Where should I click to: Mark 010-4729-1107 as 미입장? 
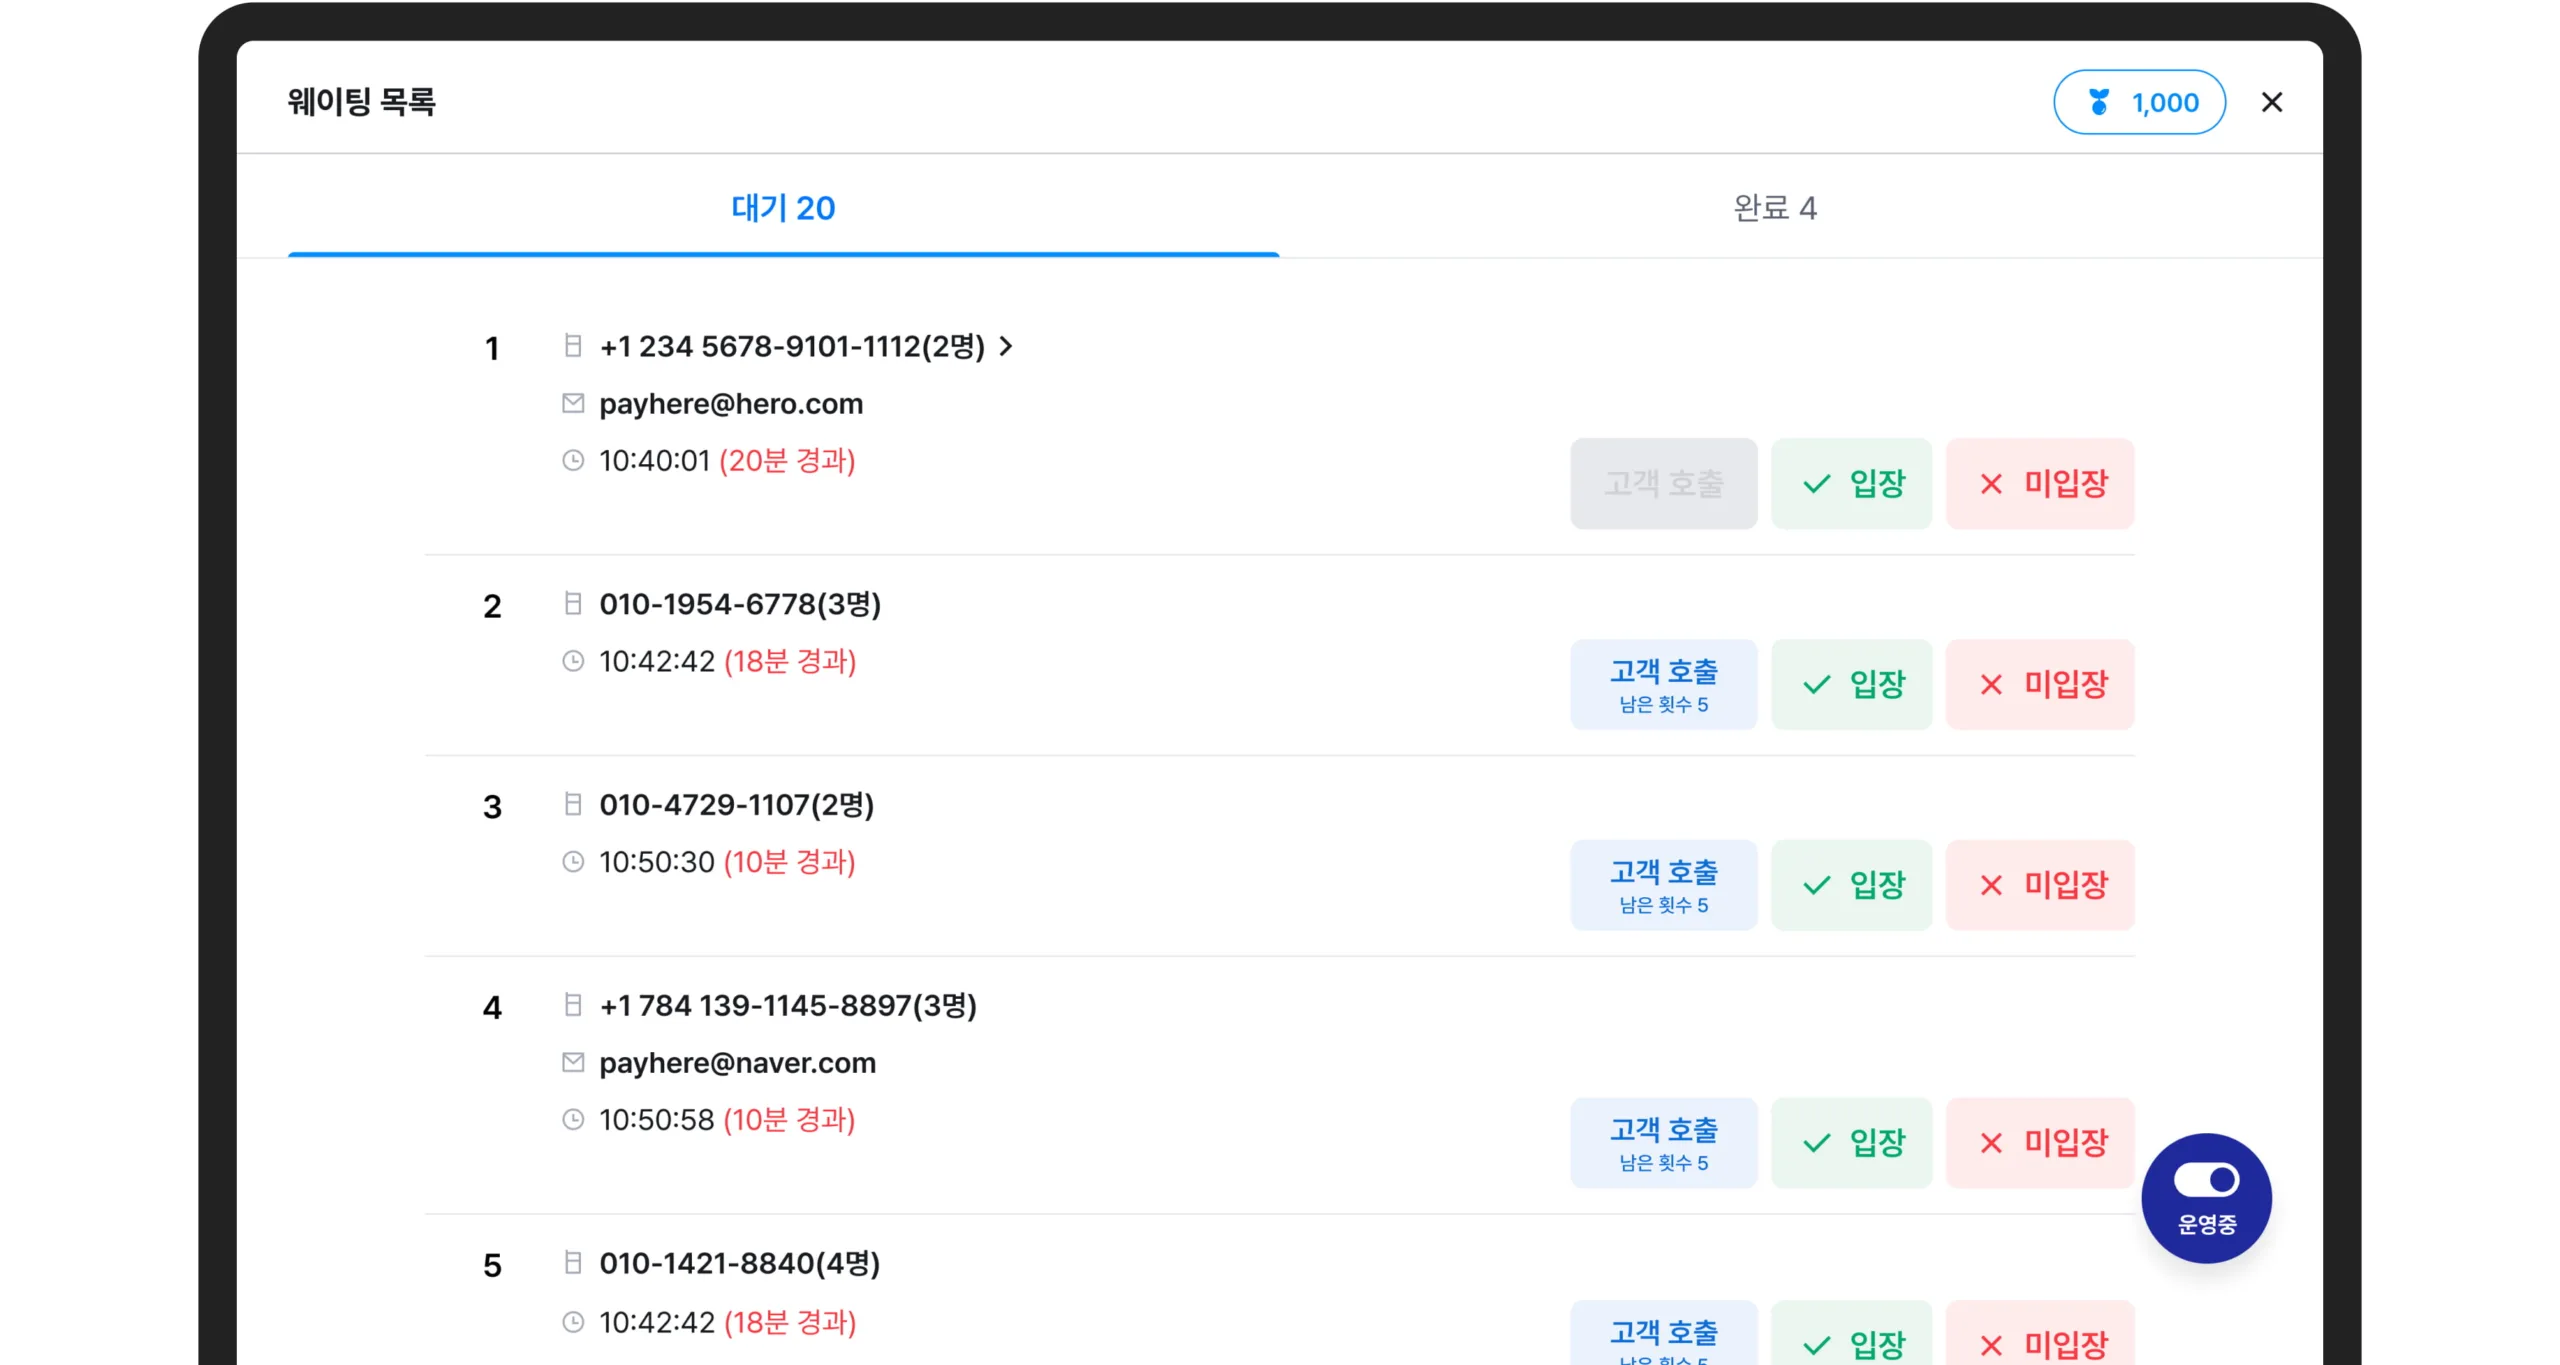pyautogui.click(x=2039, y=885)
